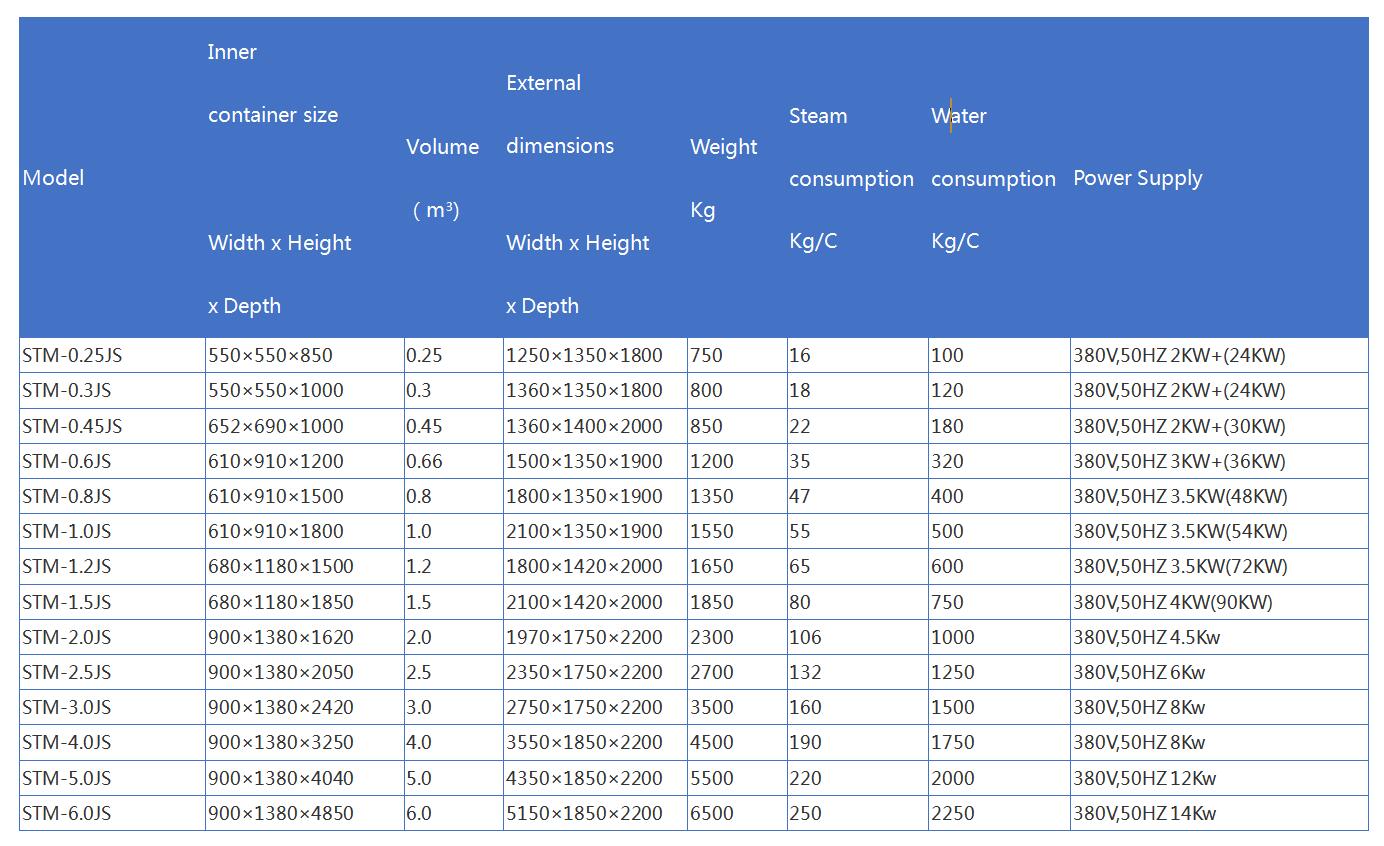
Task: Click the Weight Kg header cell
Action: 723,178
